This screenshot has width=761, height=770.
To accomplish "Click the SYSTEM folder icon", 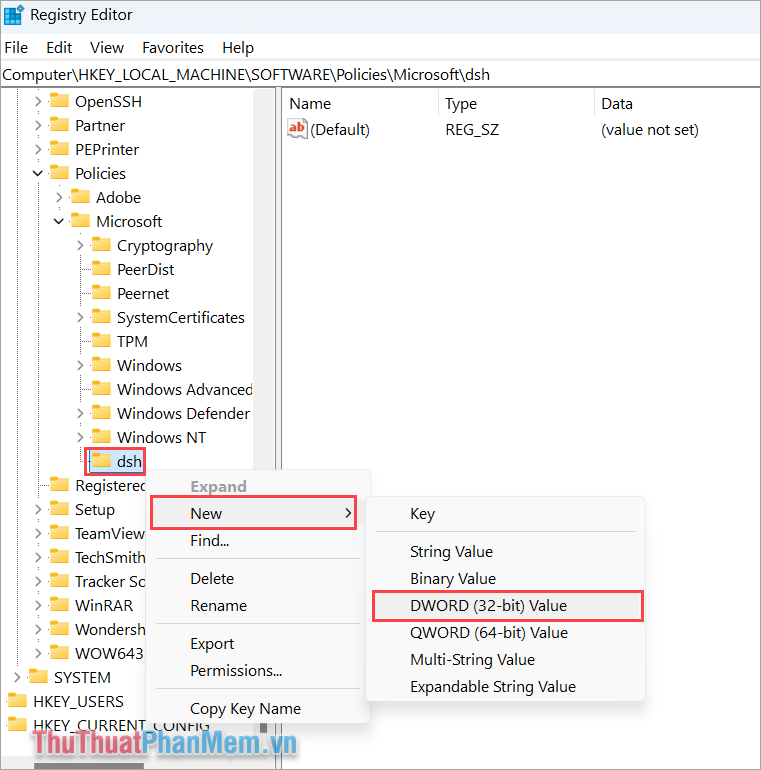I will (38, 677).
